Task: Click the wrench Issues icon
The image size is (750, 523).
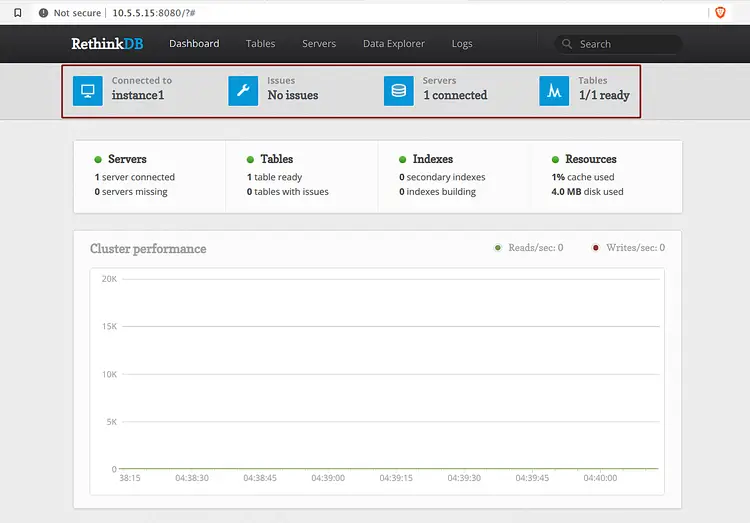Action: (243, 90)
